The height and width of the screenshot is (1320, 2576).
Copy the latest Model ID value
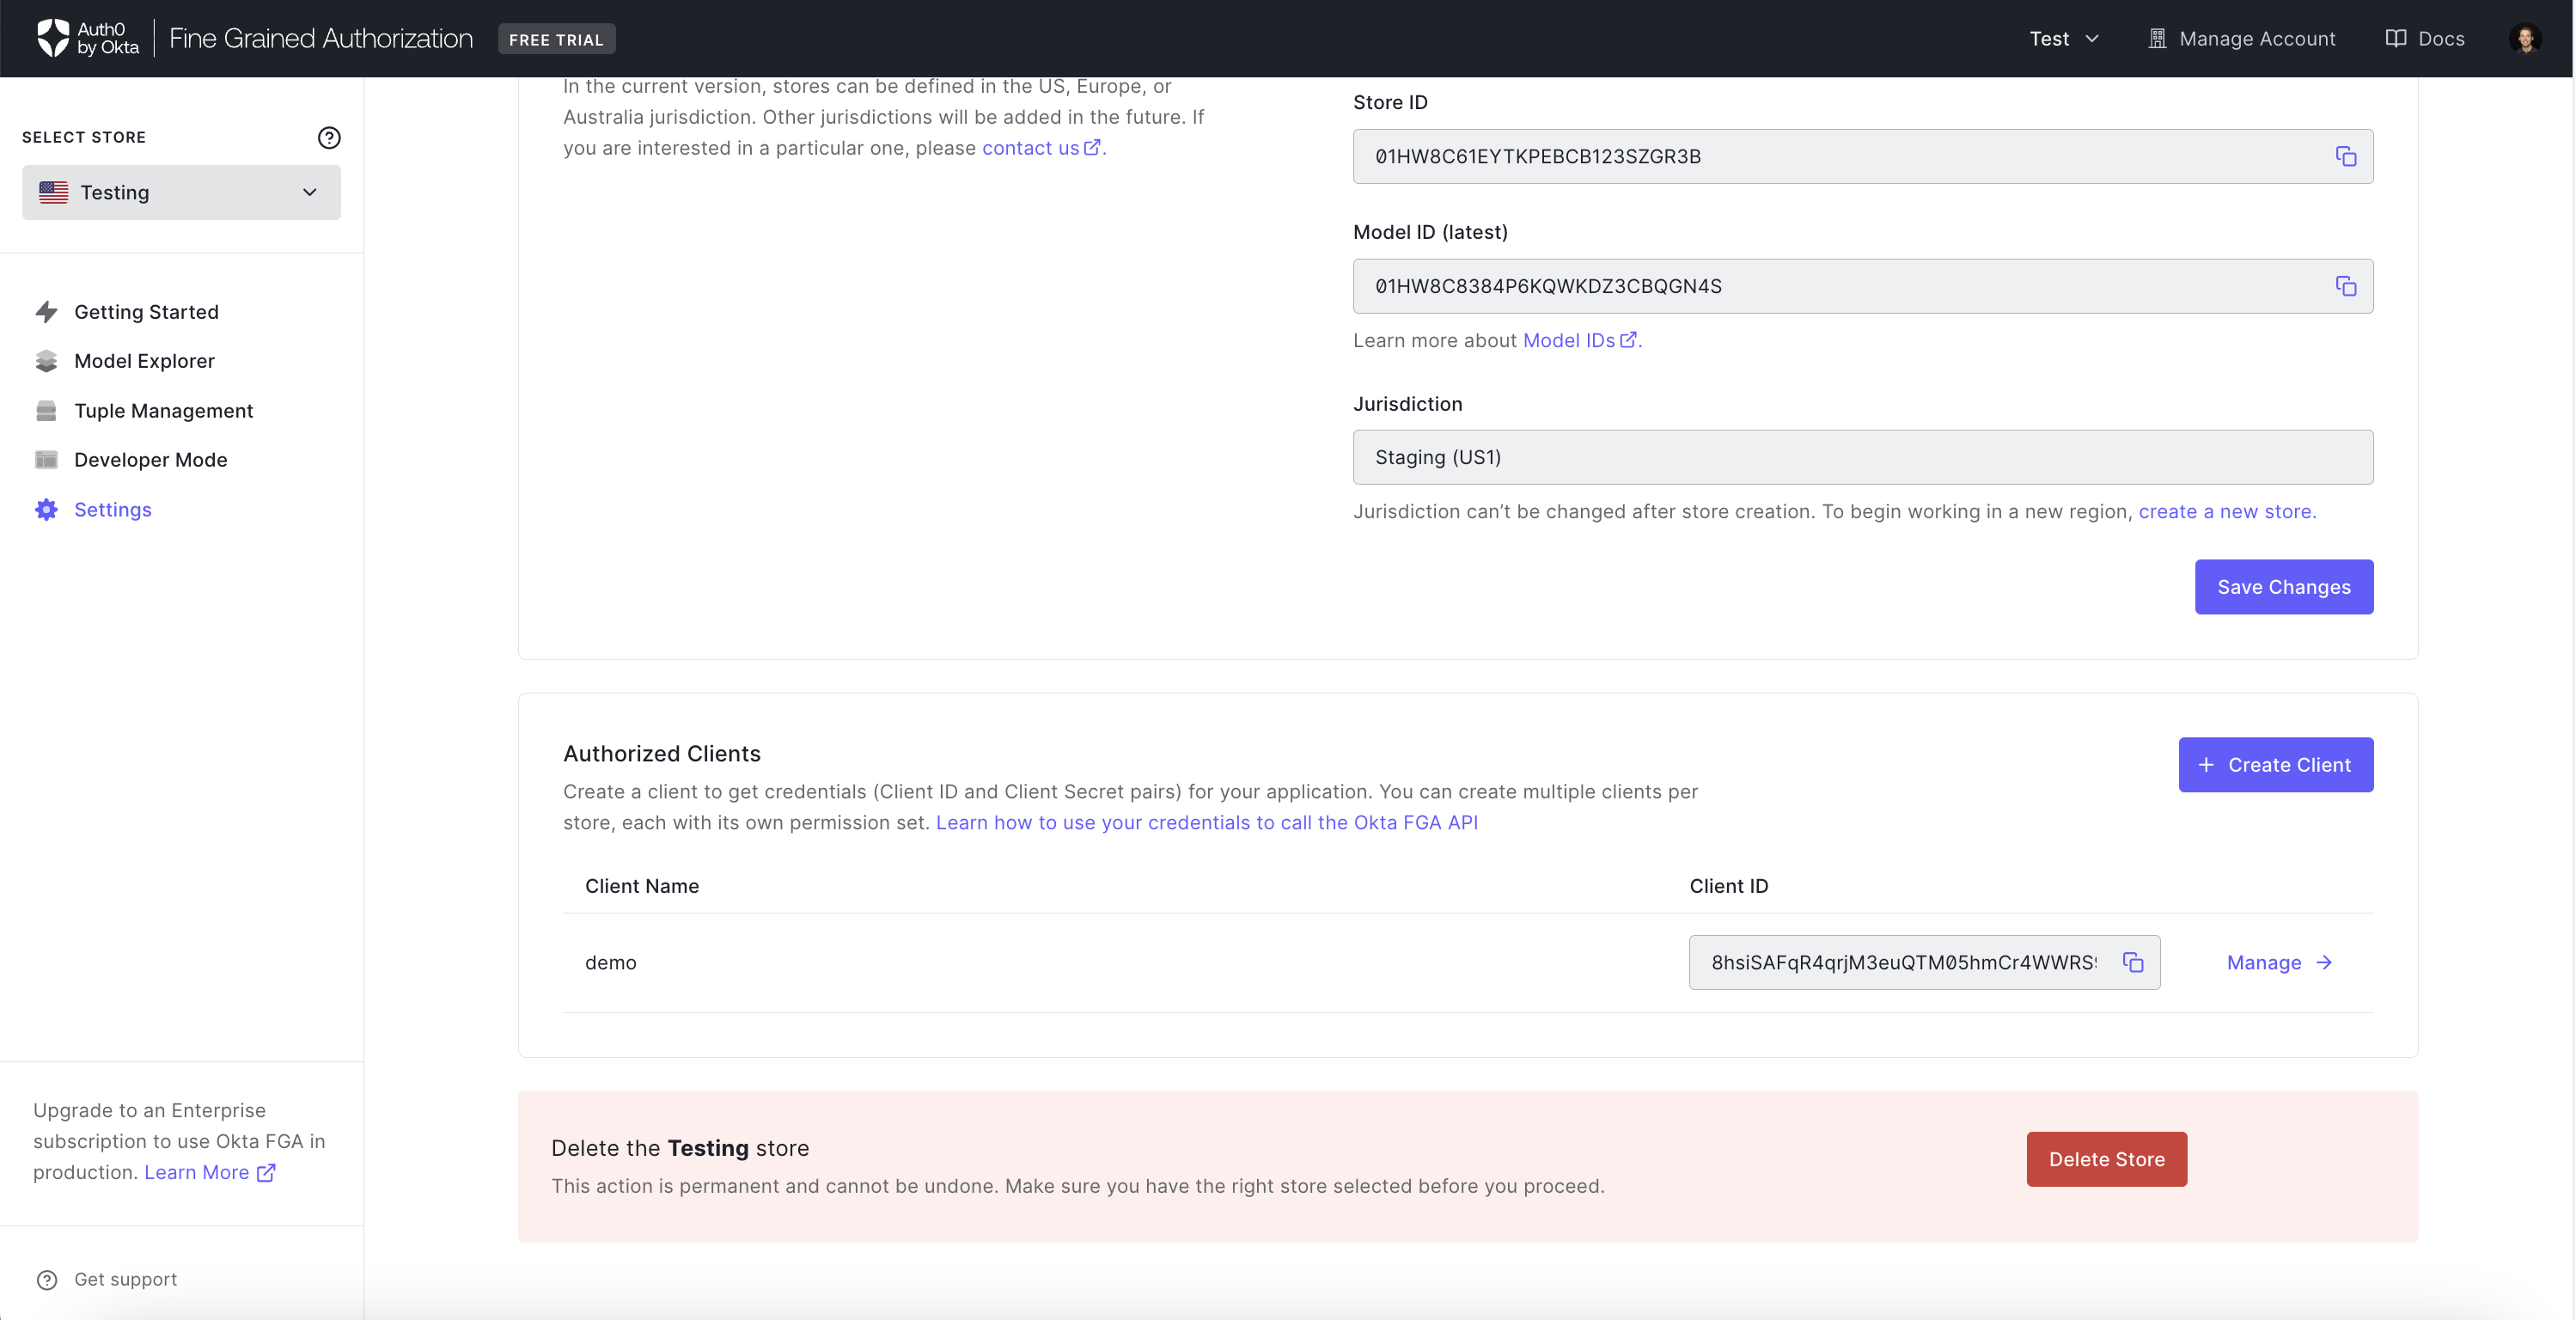point(2346,286)
